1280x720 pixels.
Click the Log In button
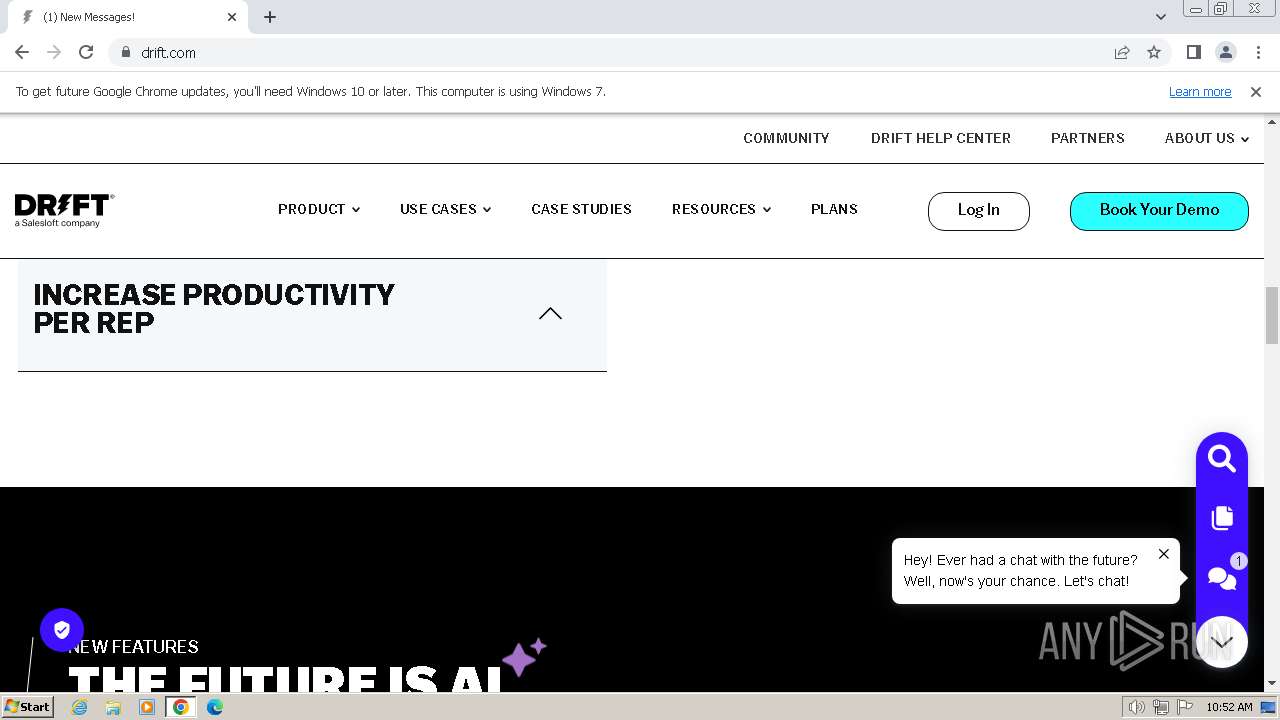[978, 210]
